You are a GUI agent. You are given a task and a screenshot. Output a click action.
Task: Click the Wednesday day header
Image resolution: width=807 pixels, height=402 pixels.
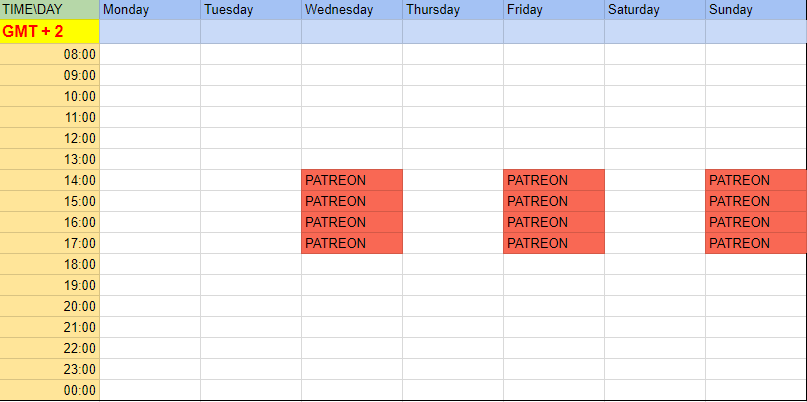pos(352,10)
